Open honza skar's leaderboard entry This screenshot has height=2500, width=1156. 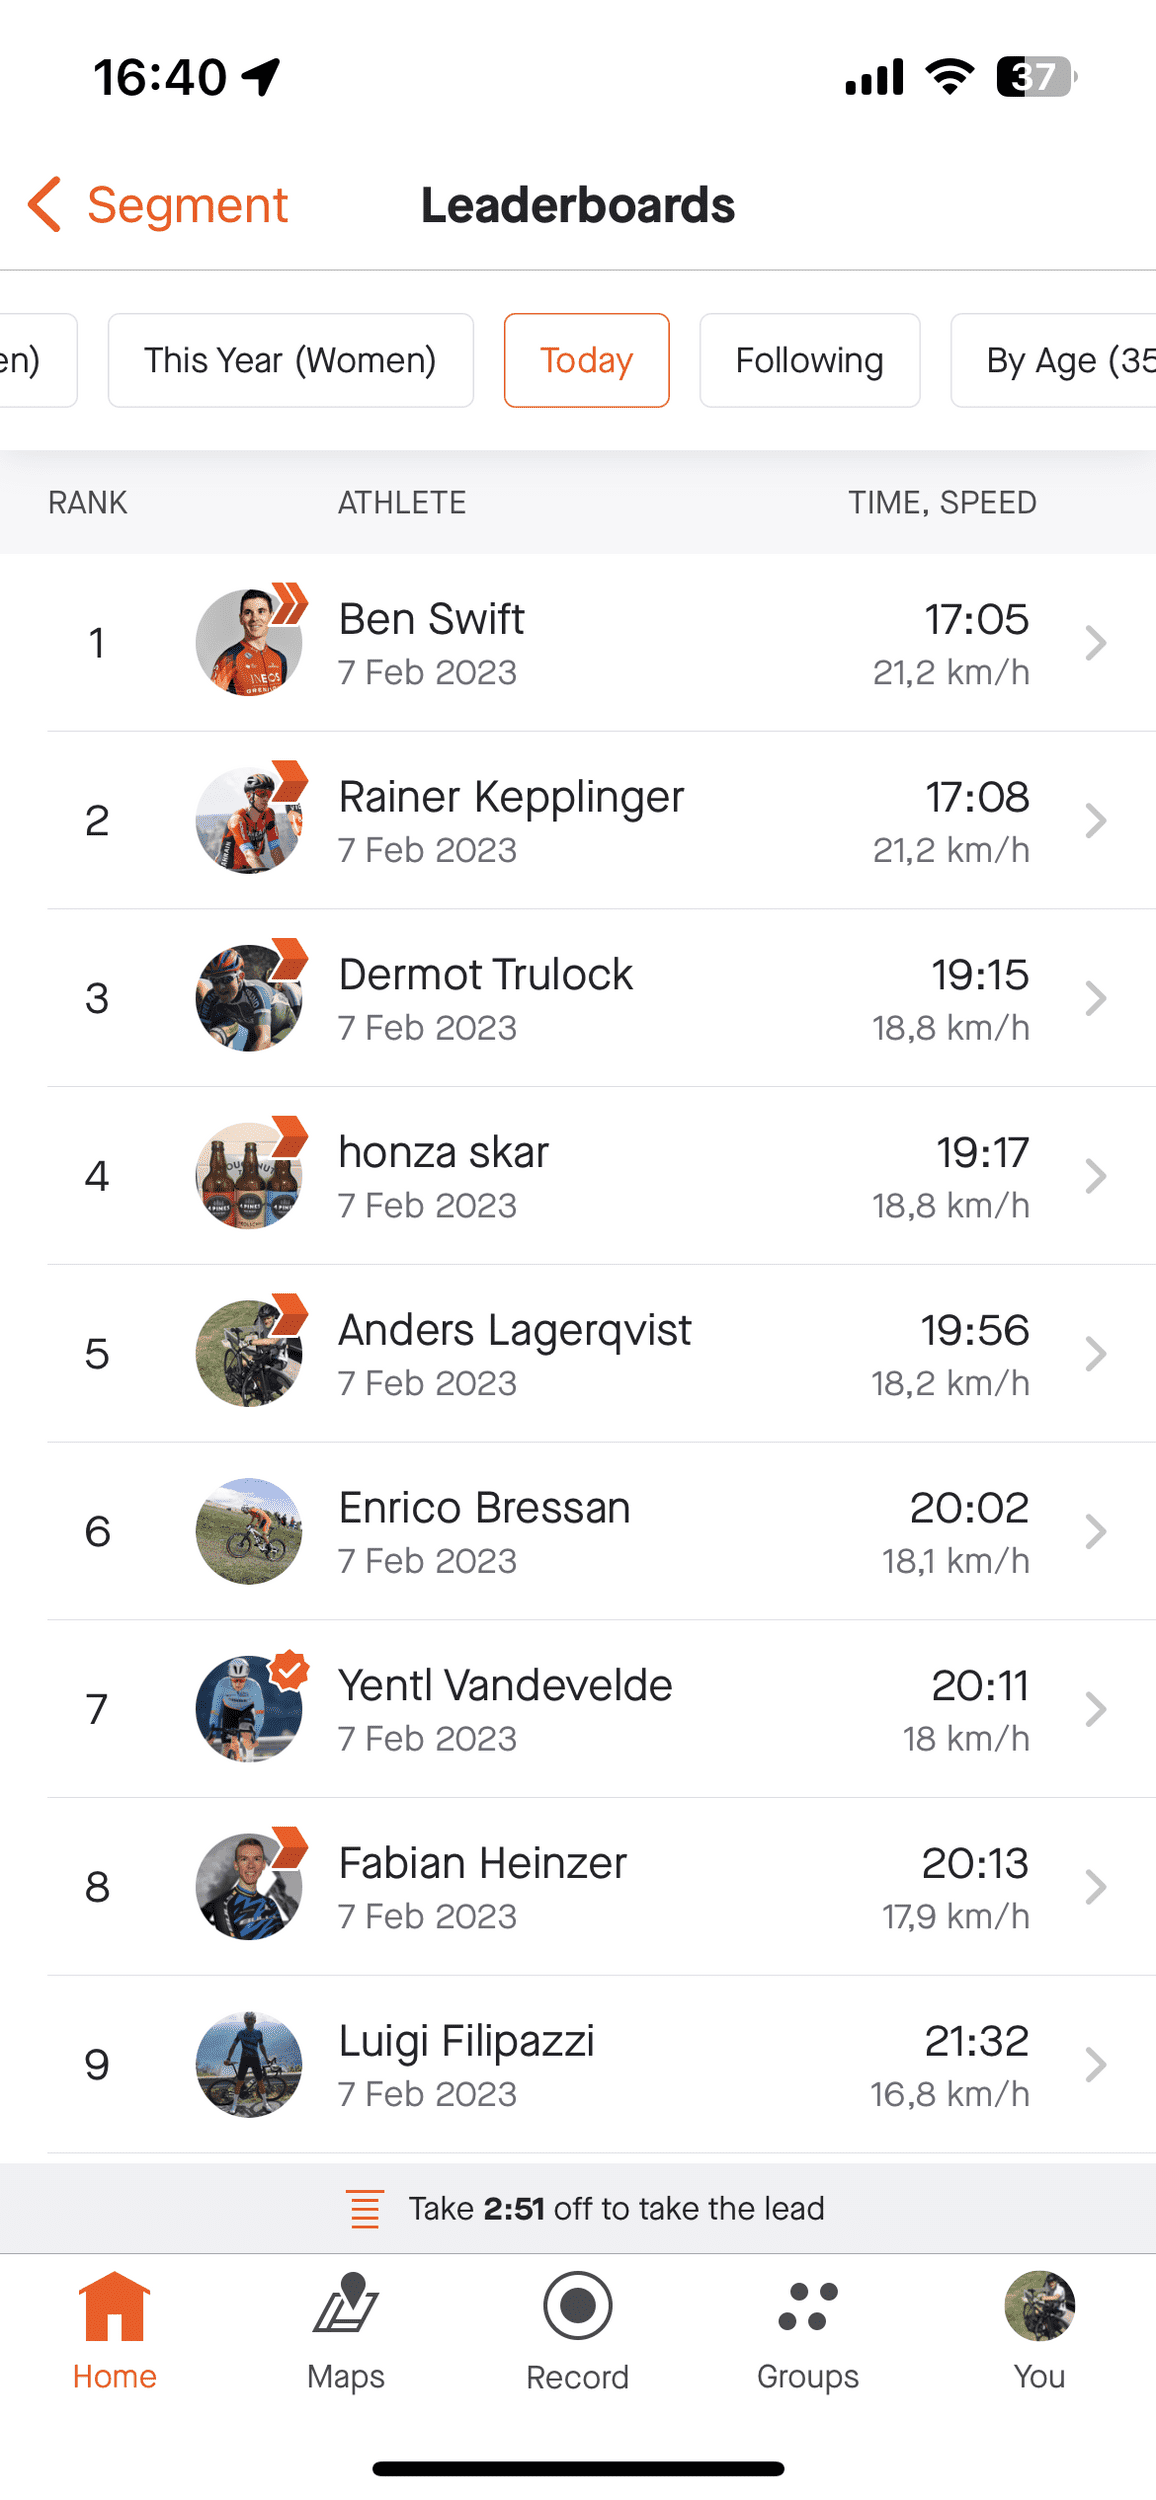tap(578, 1176)
